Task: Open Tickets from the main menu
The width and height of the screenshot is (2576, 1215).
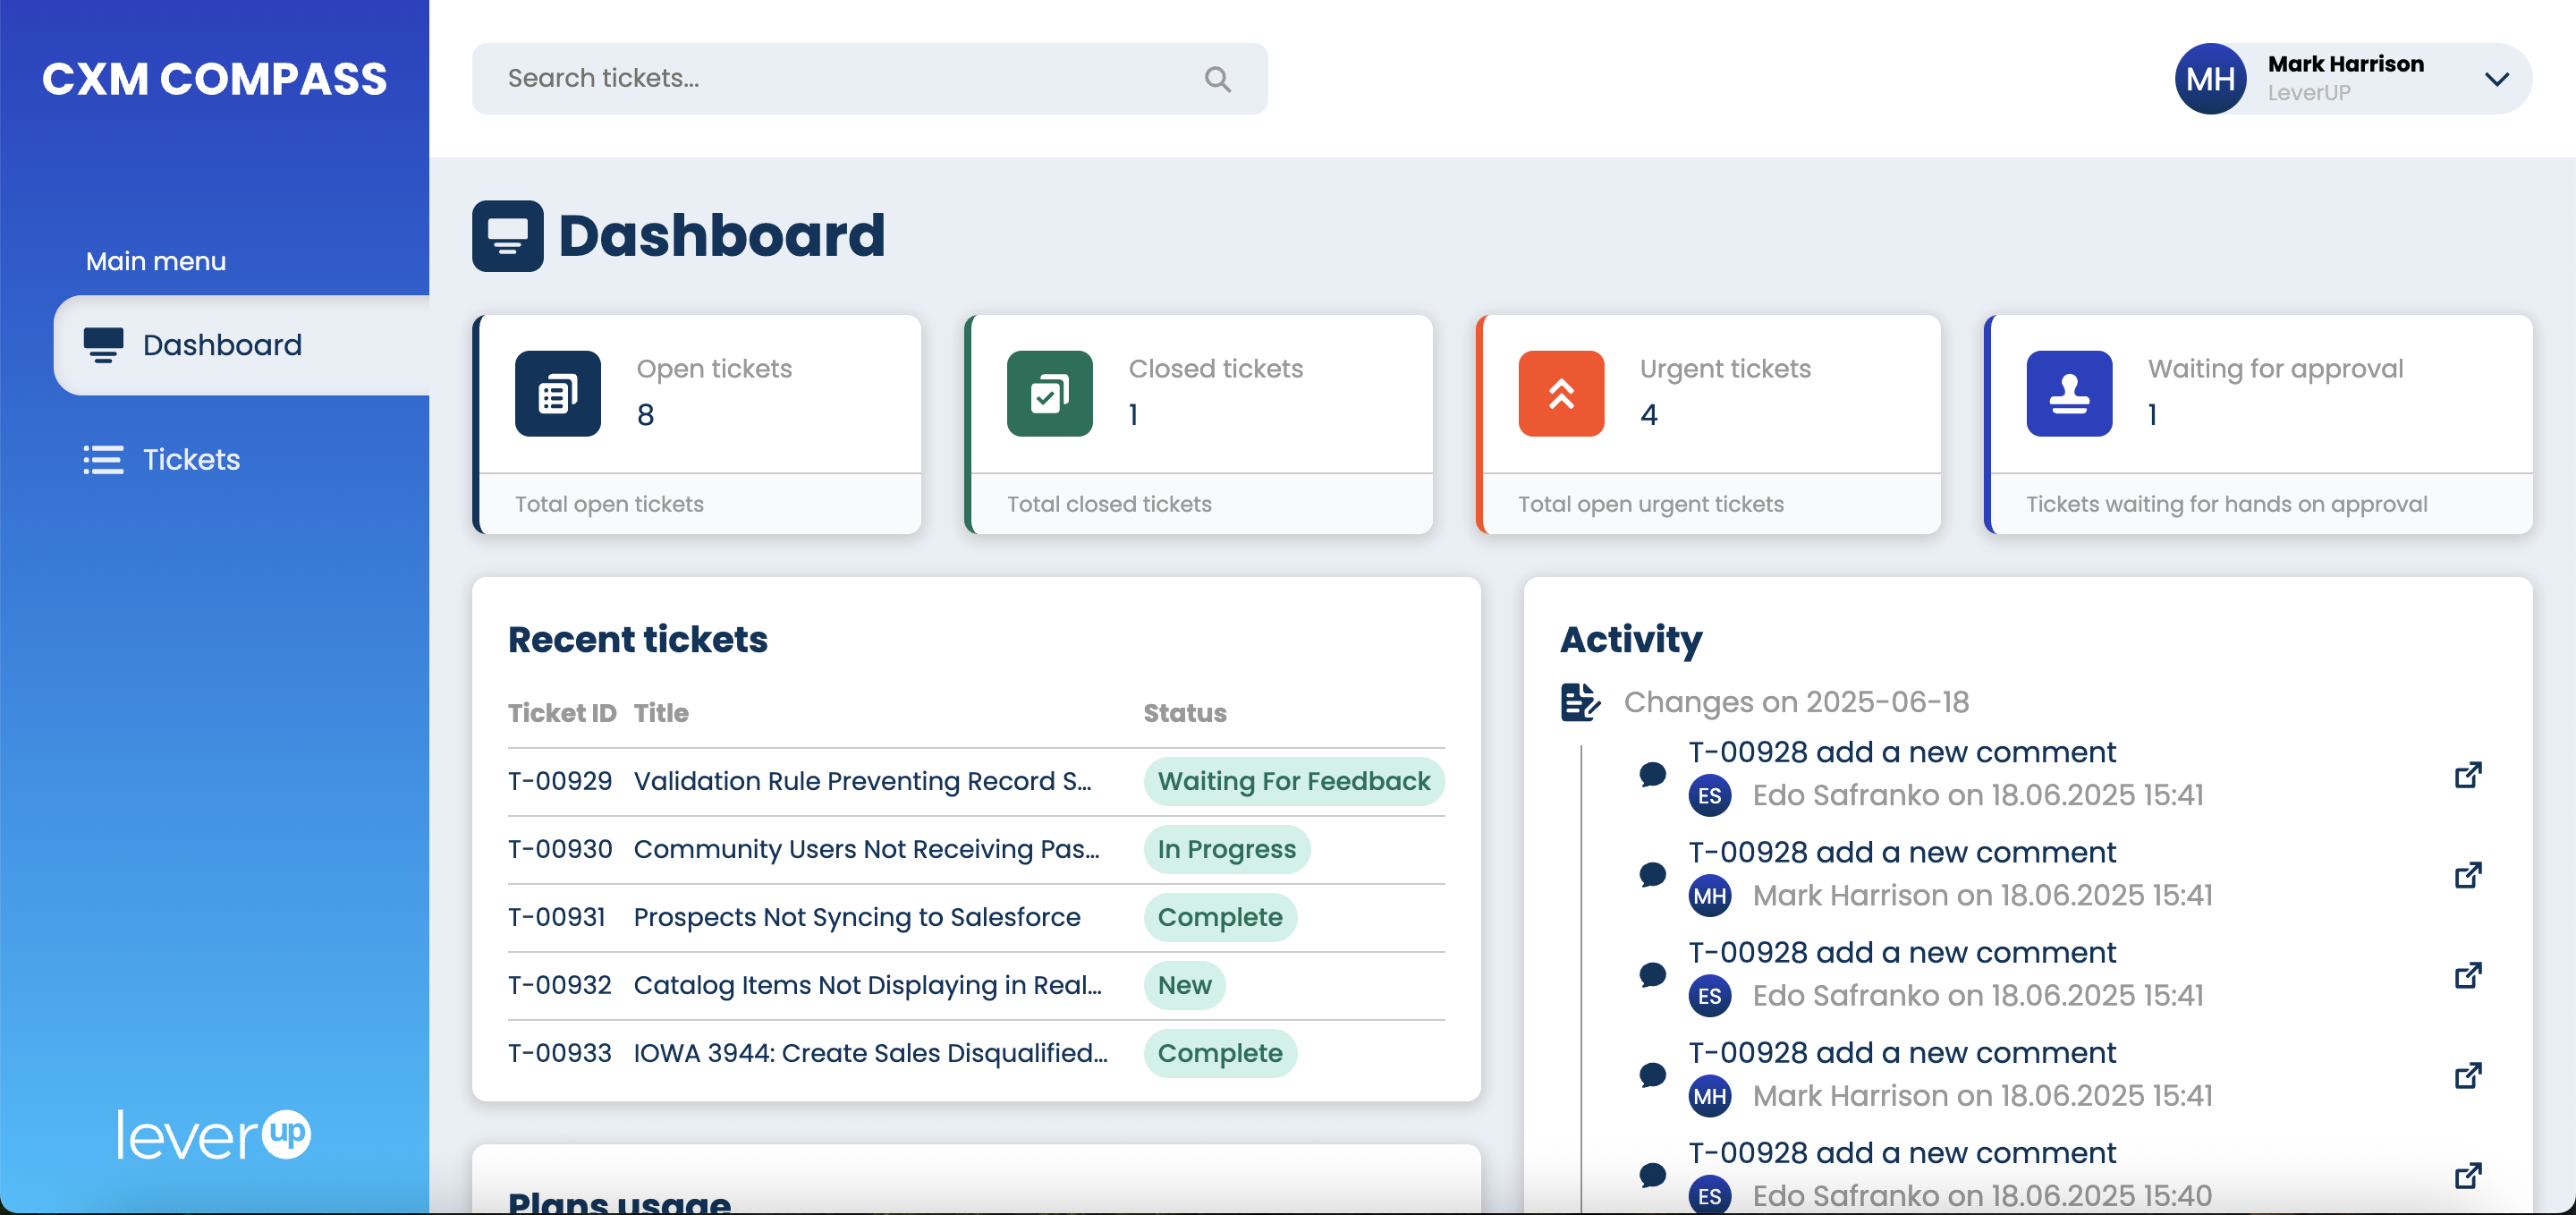Action: click(191, 459)
